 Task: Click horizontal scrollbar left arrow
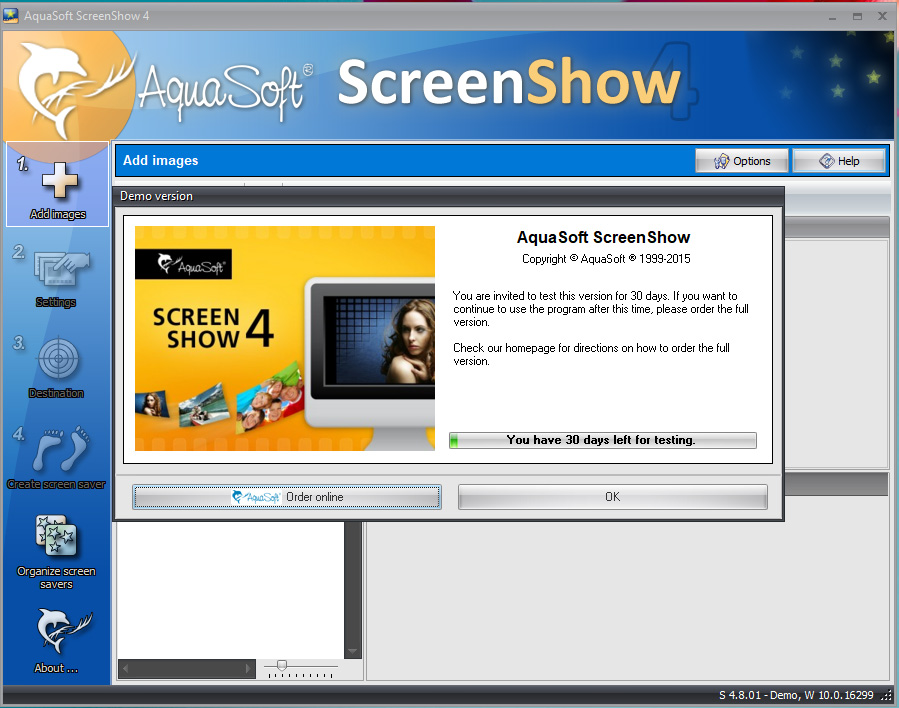[x=126, y=668]
